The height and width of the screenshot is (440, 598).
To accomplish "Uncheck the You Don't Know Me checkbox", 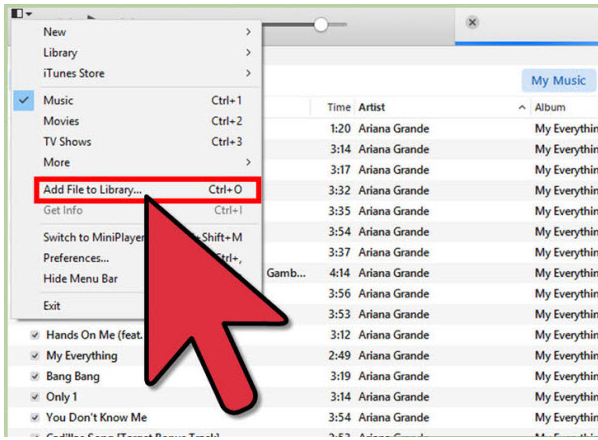I will point(35,418).
